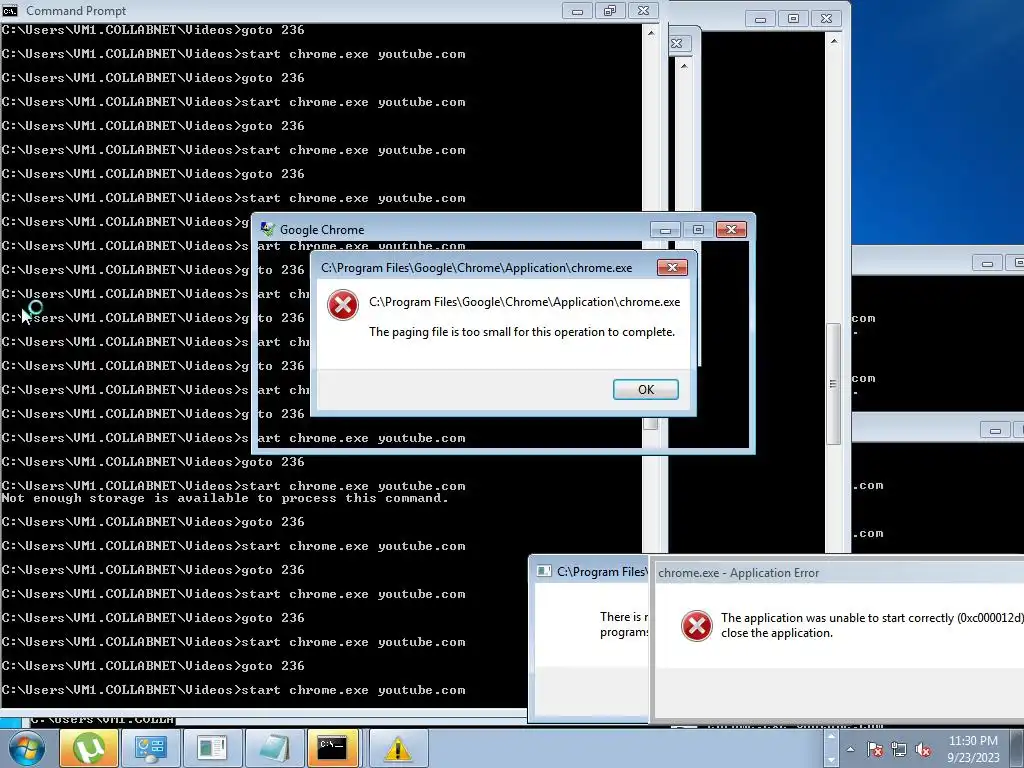Minimize the main Command Prompt window
This screenshot has width=1024, height=768.
(577, 11)
